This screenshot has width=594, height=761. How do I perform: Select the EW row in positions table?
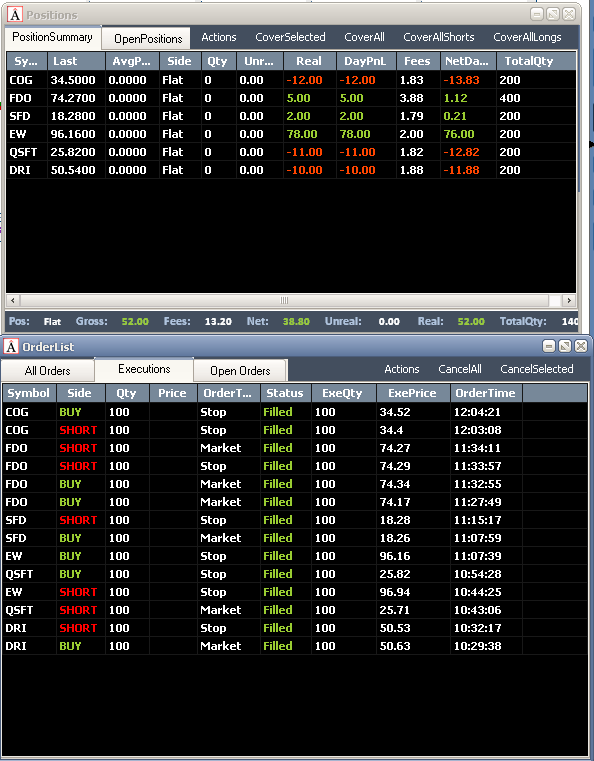[291, 134]
